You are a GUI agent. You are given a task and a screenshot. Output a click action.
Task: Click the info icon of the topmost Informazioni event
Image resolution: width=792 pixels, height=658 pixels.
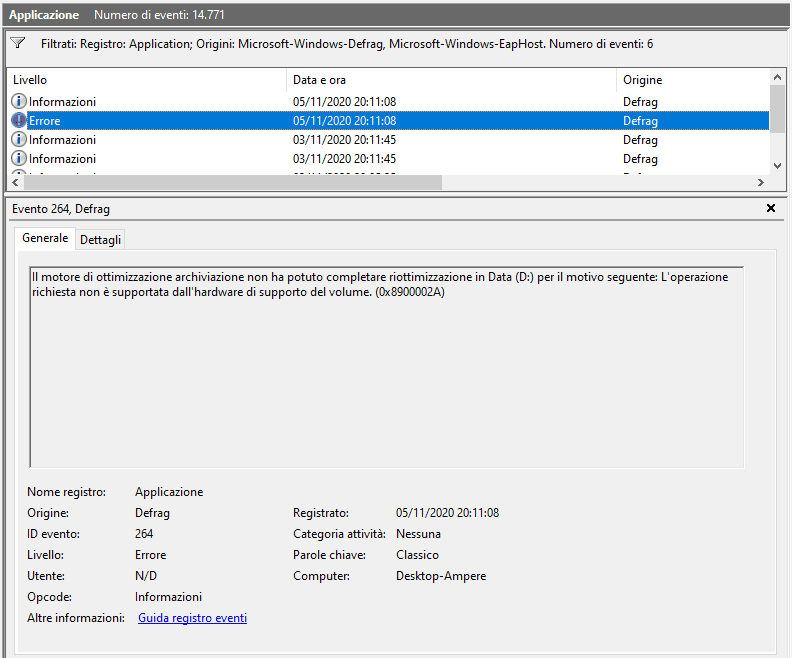(x=19, y=102)
